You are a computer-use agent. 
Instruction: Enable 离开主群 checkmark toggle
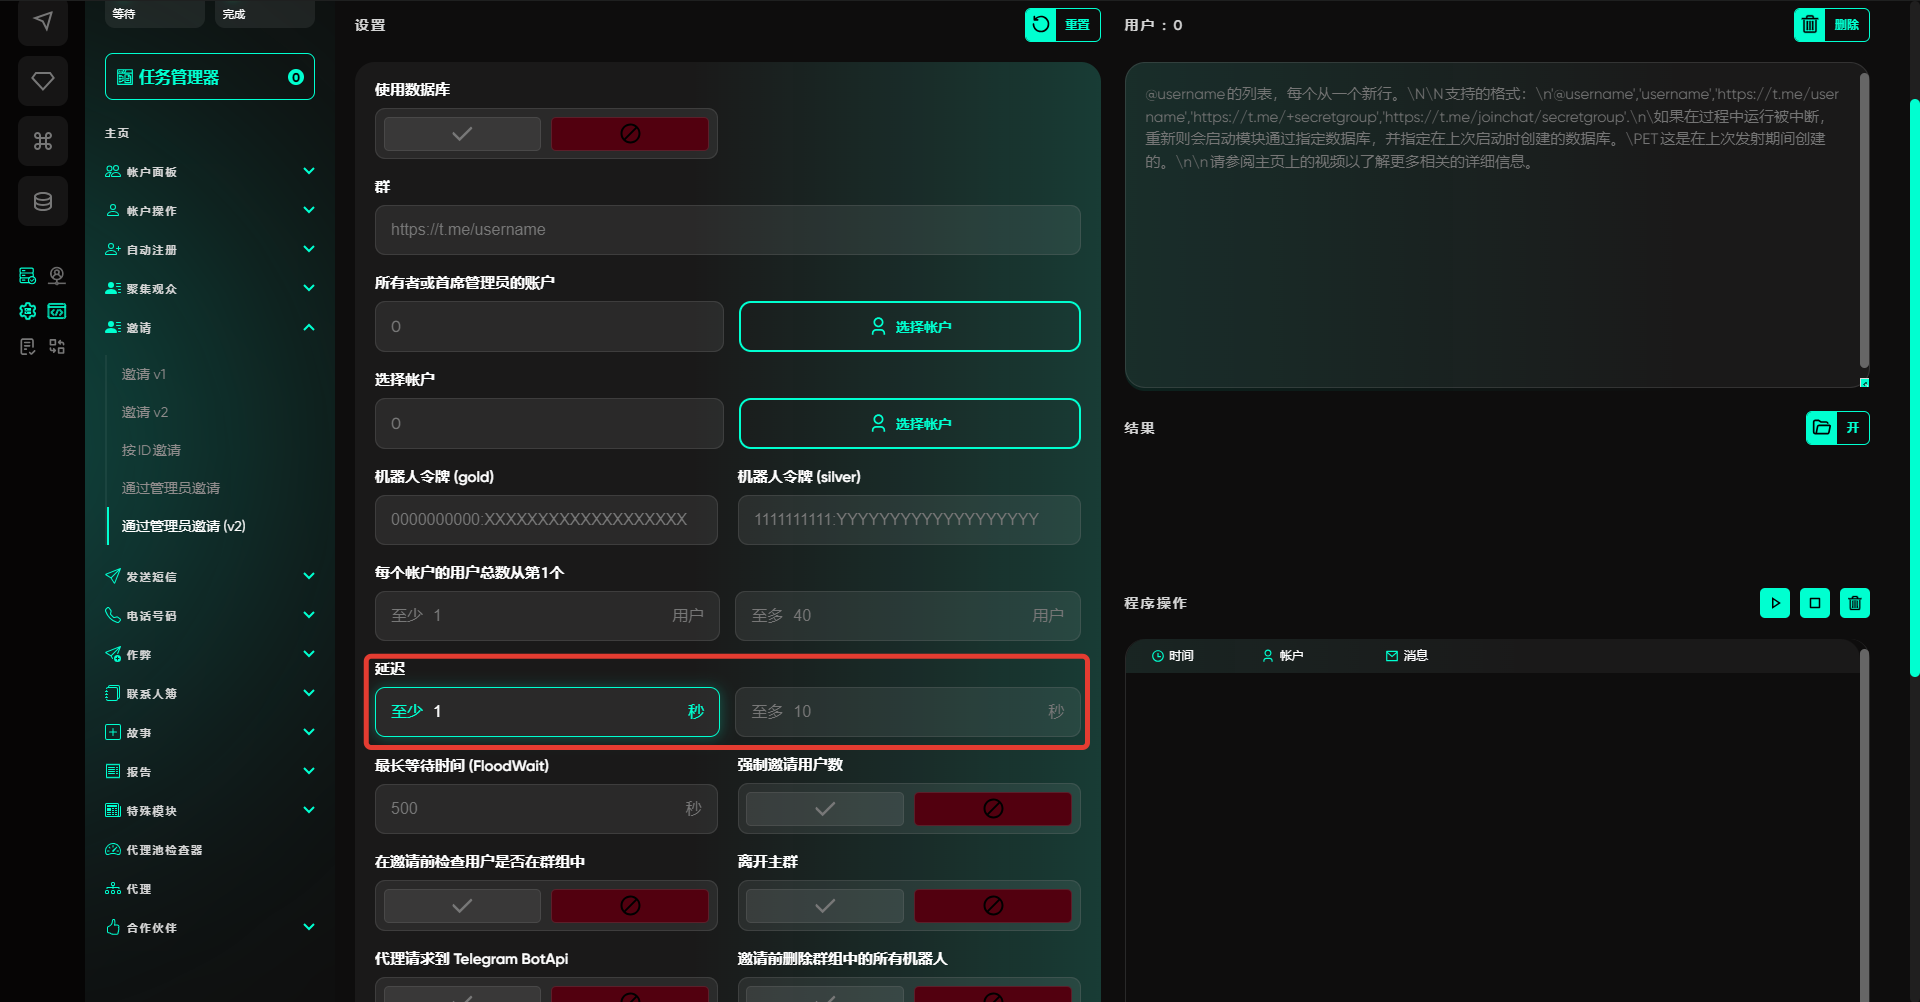(x=825, y=906)
